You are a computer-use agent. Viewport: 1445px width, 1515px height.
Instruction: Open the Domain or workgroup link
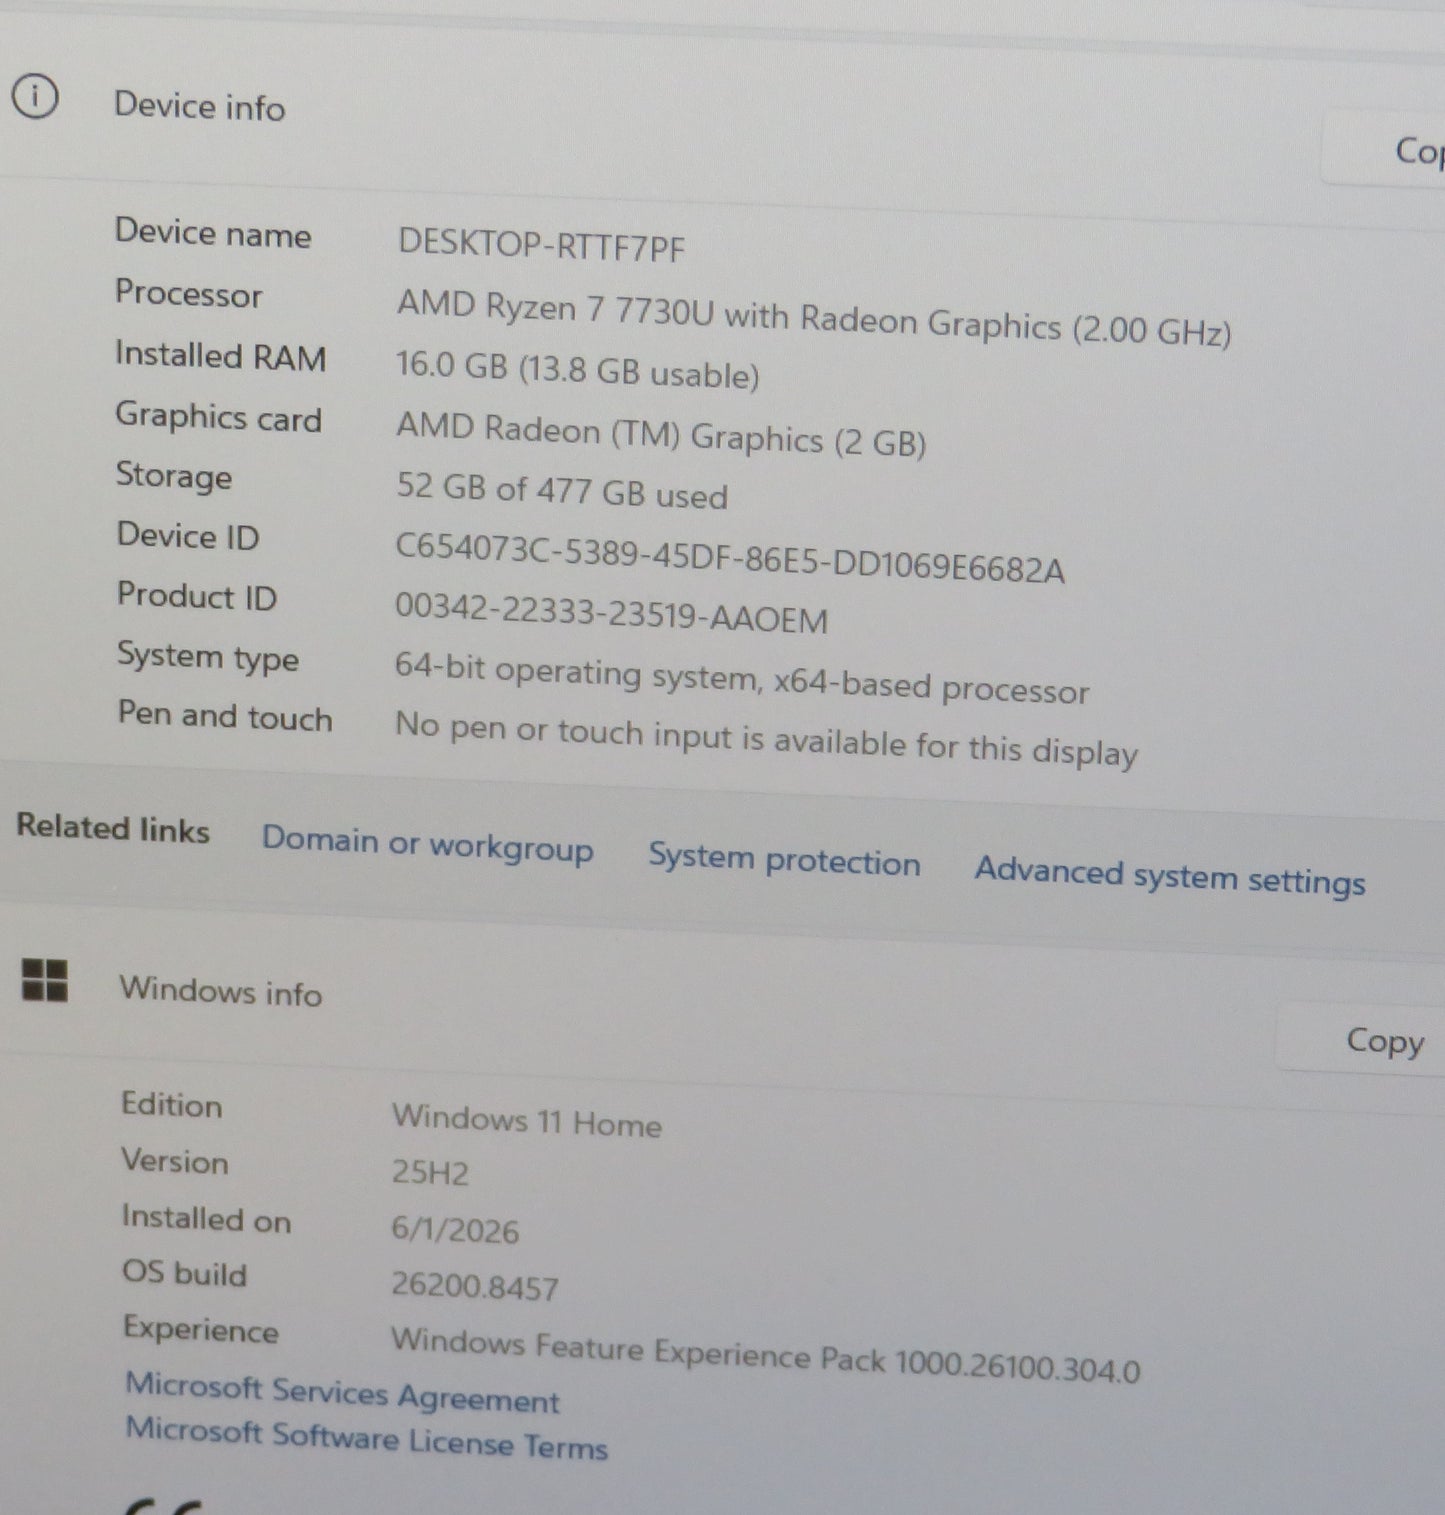point(428,845)
